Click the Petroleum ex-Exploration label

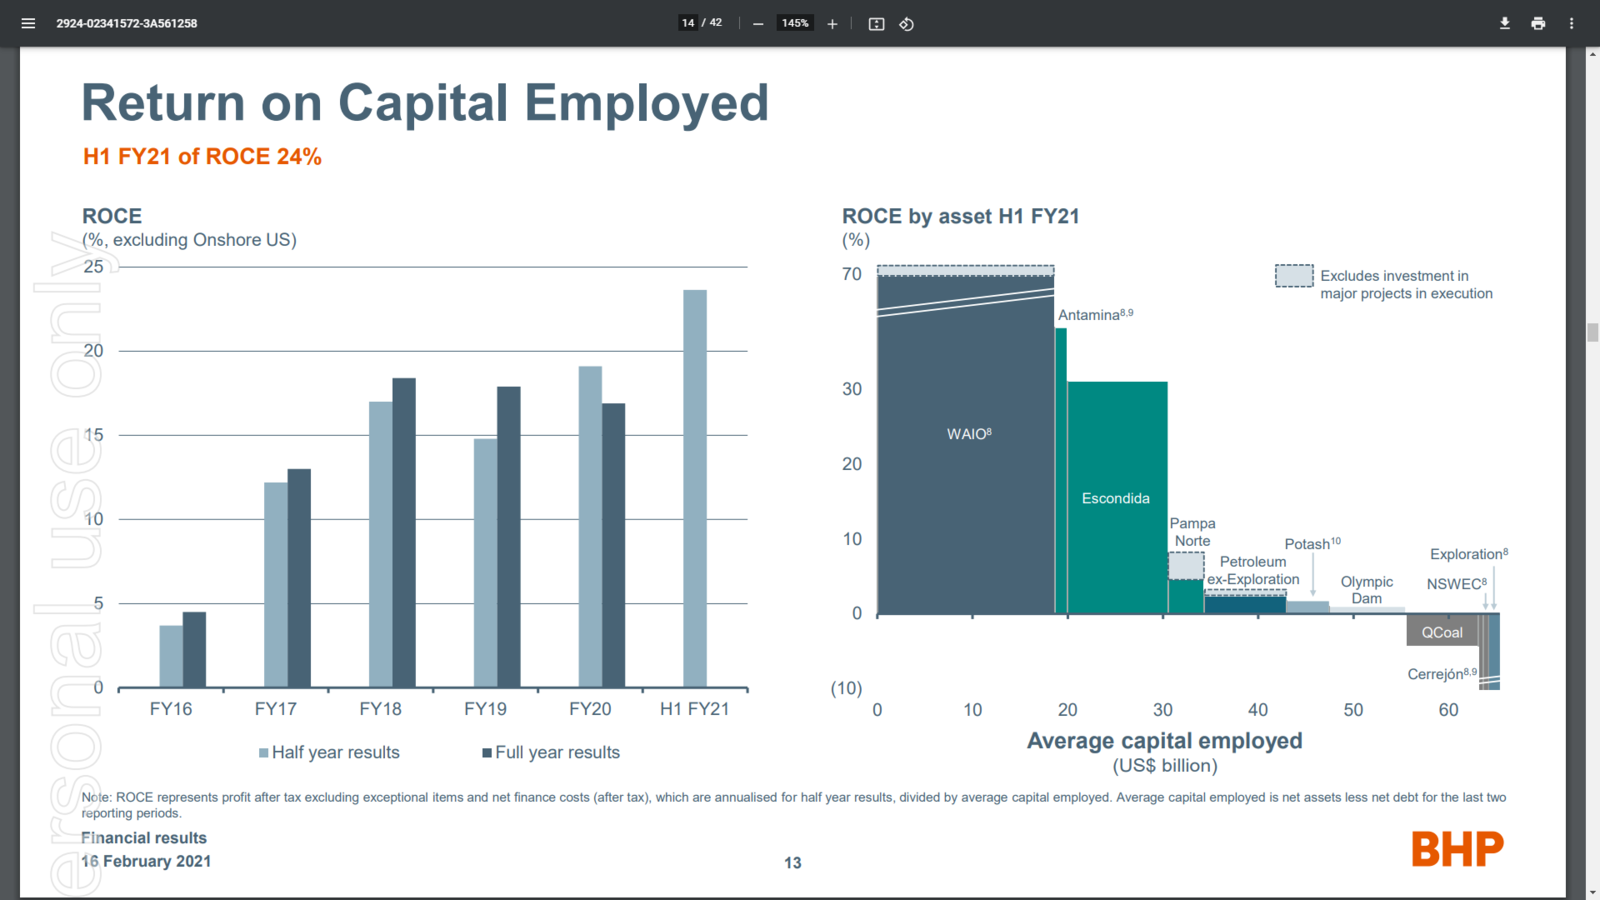(x=1253, y=570)
